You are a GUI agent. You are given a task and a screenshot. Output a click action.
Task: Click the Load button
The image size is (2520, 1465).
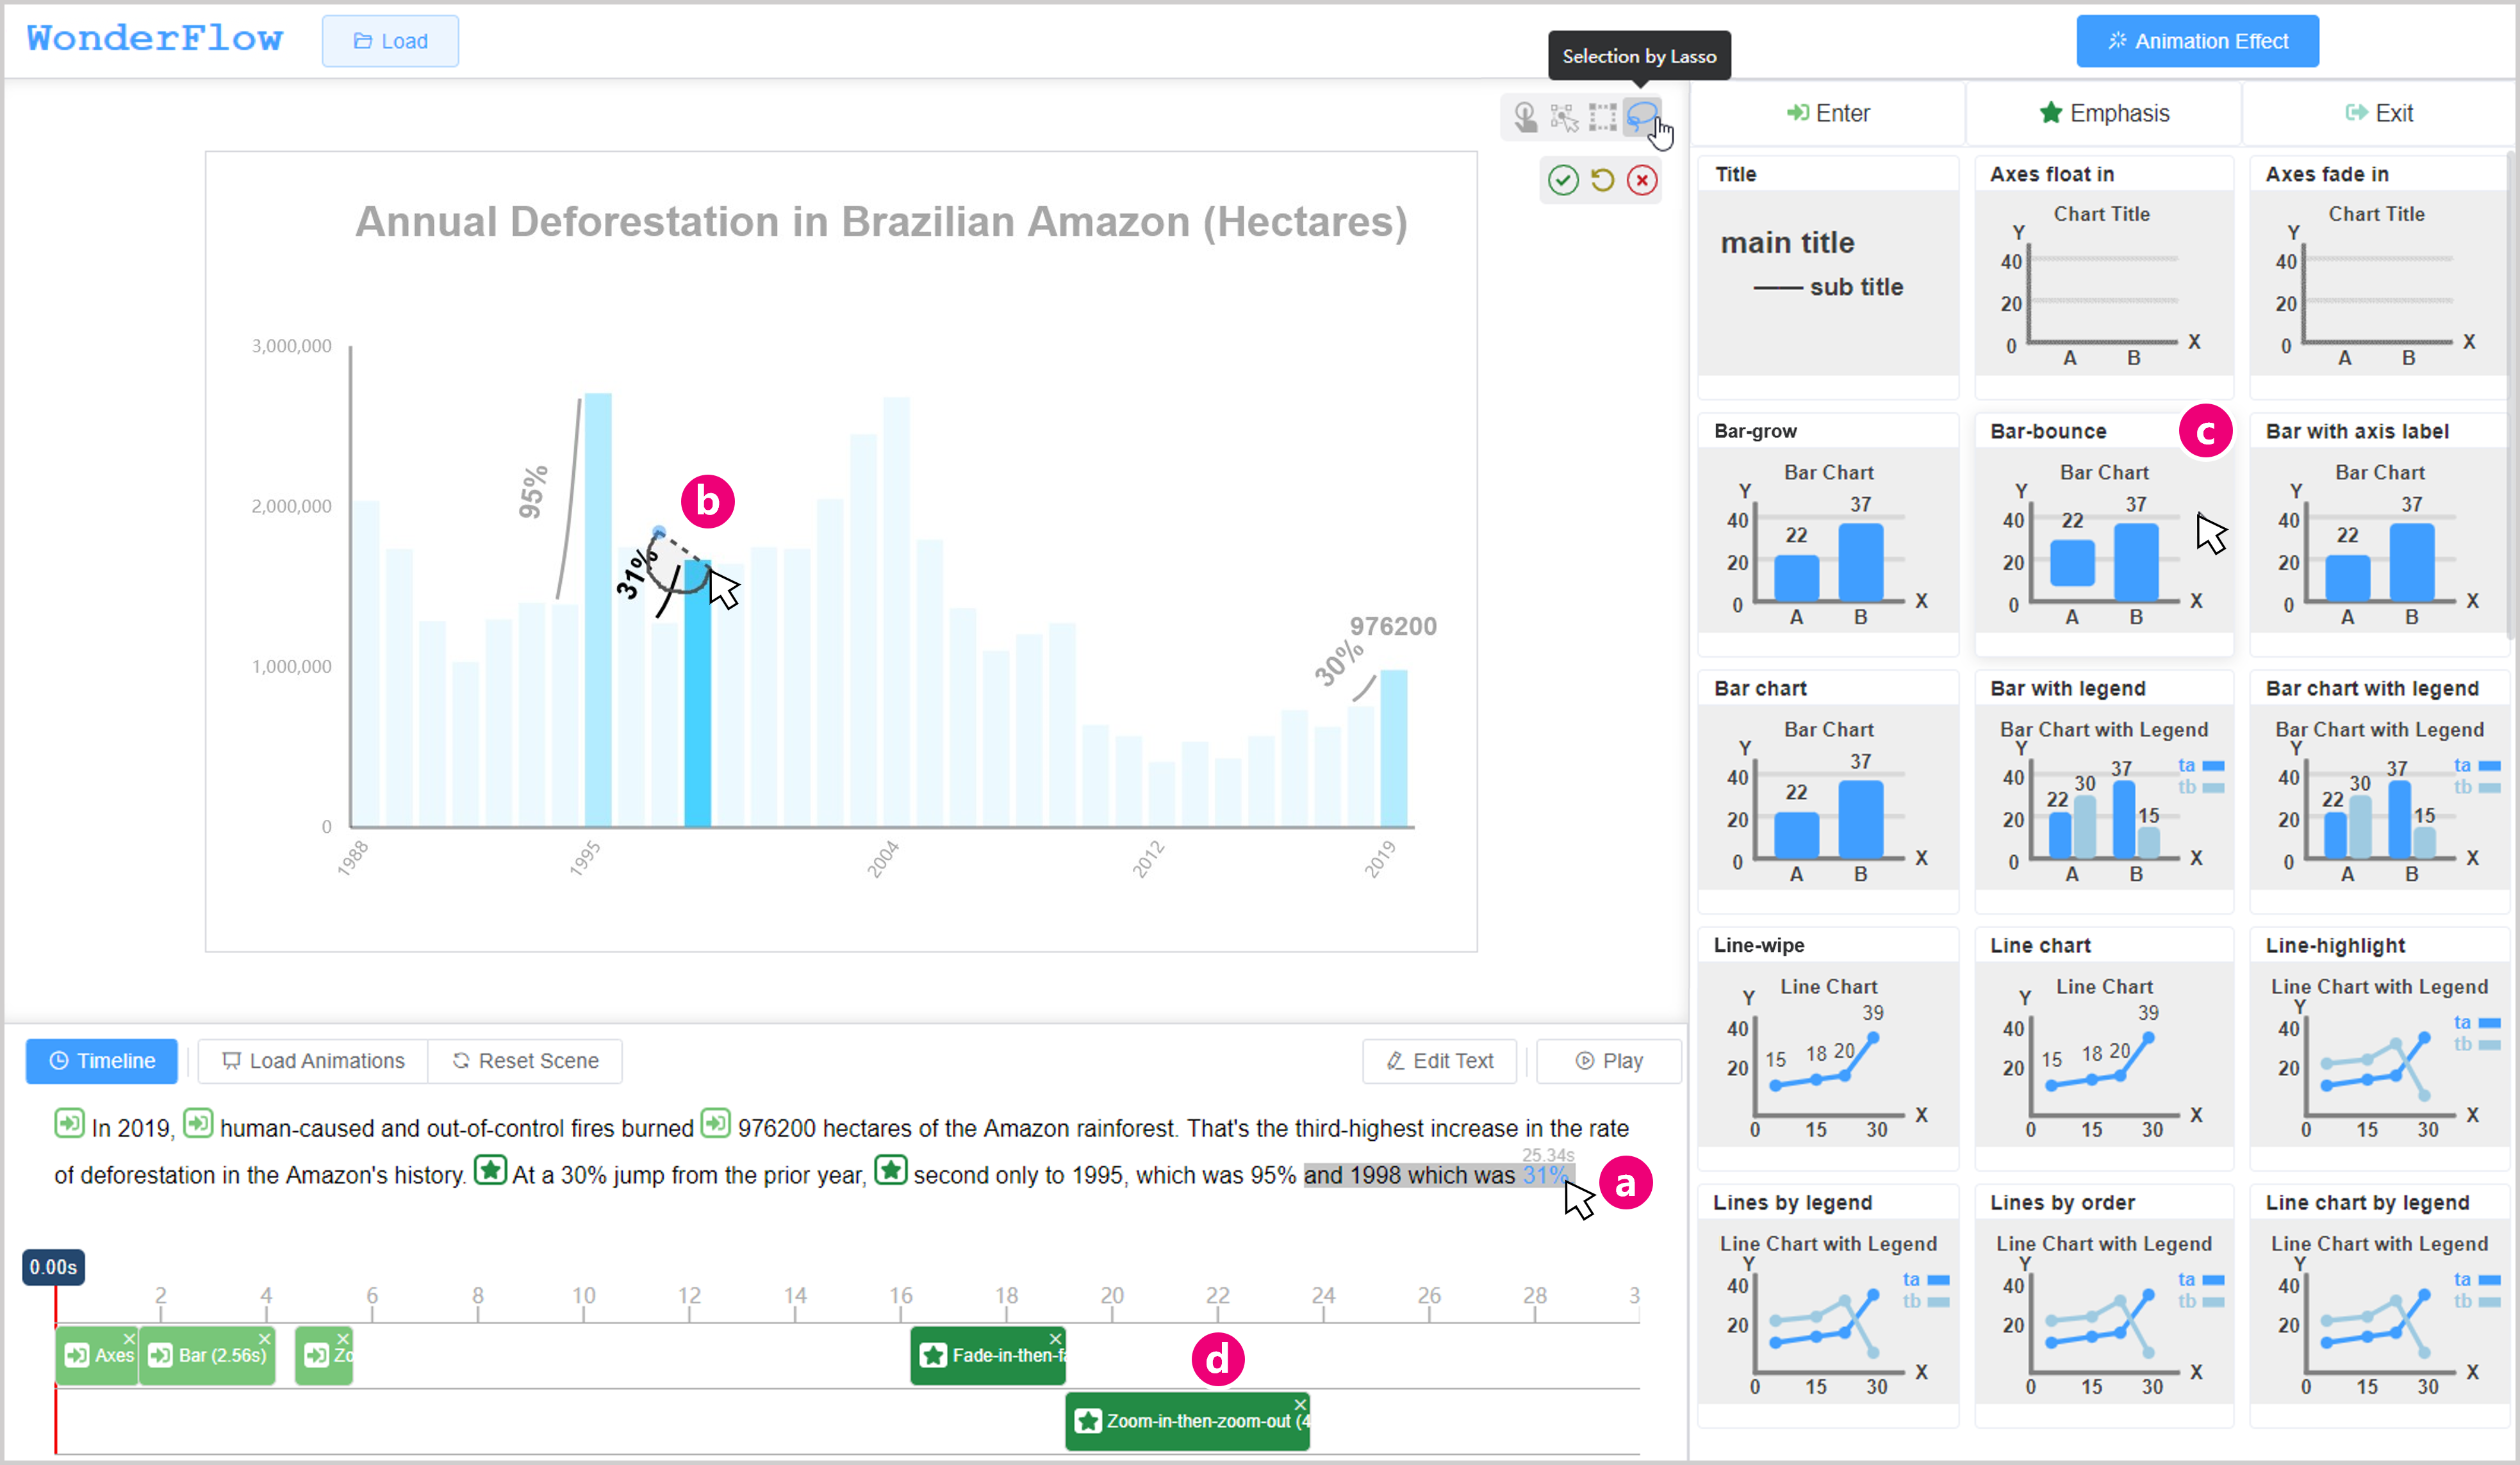pyautogui.click(x=390, y=41)
